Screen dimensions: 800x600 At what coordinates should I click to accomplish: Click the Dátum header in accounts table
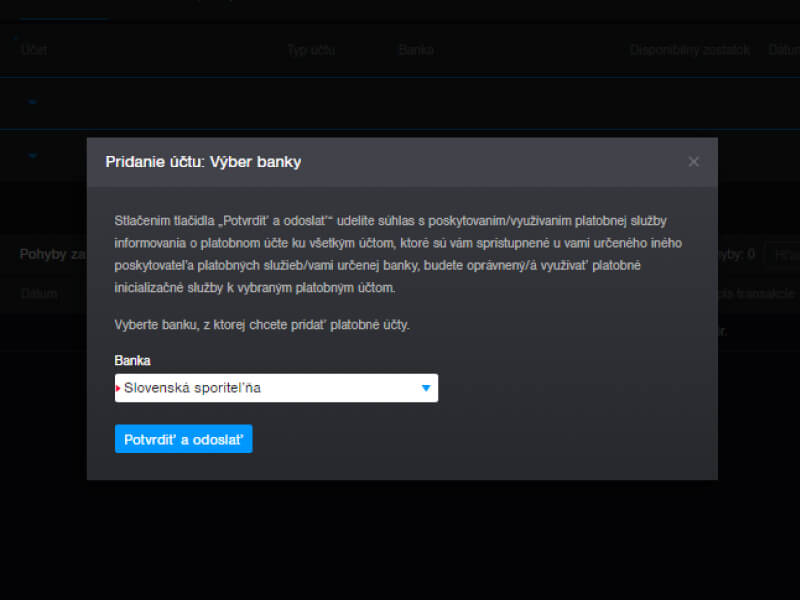(x=783, y=50)
